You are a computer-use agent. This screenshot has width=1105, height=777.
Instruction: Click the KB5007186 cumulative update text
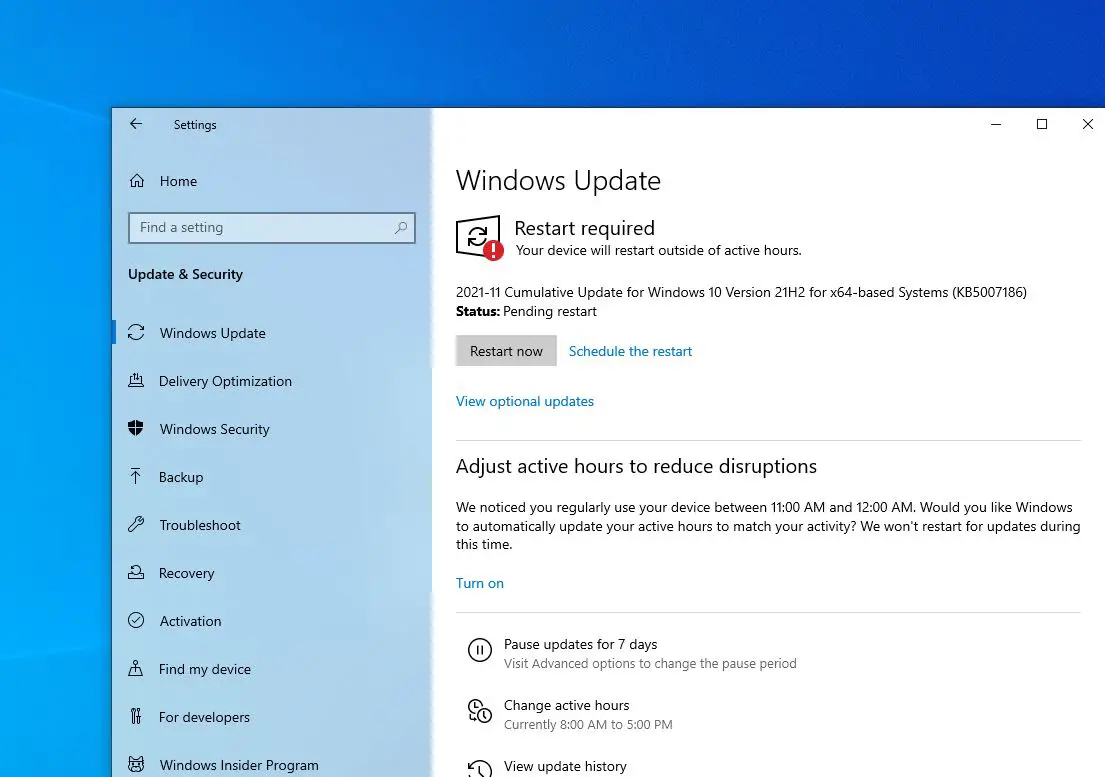[741, 292]
